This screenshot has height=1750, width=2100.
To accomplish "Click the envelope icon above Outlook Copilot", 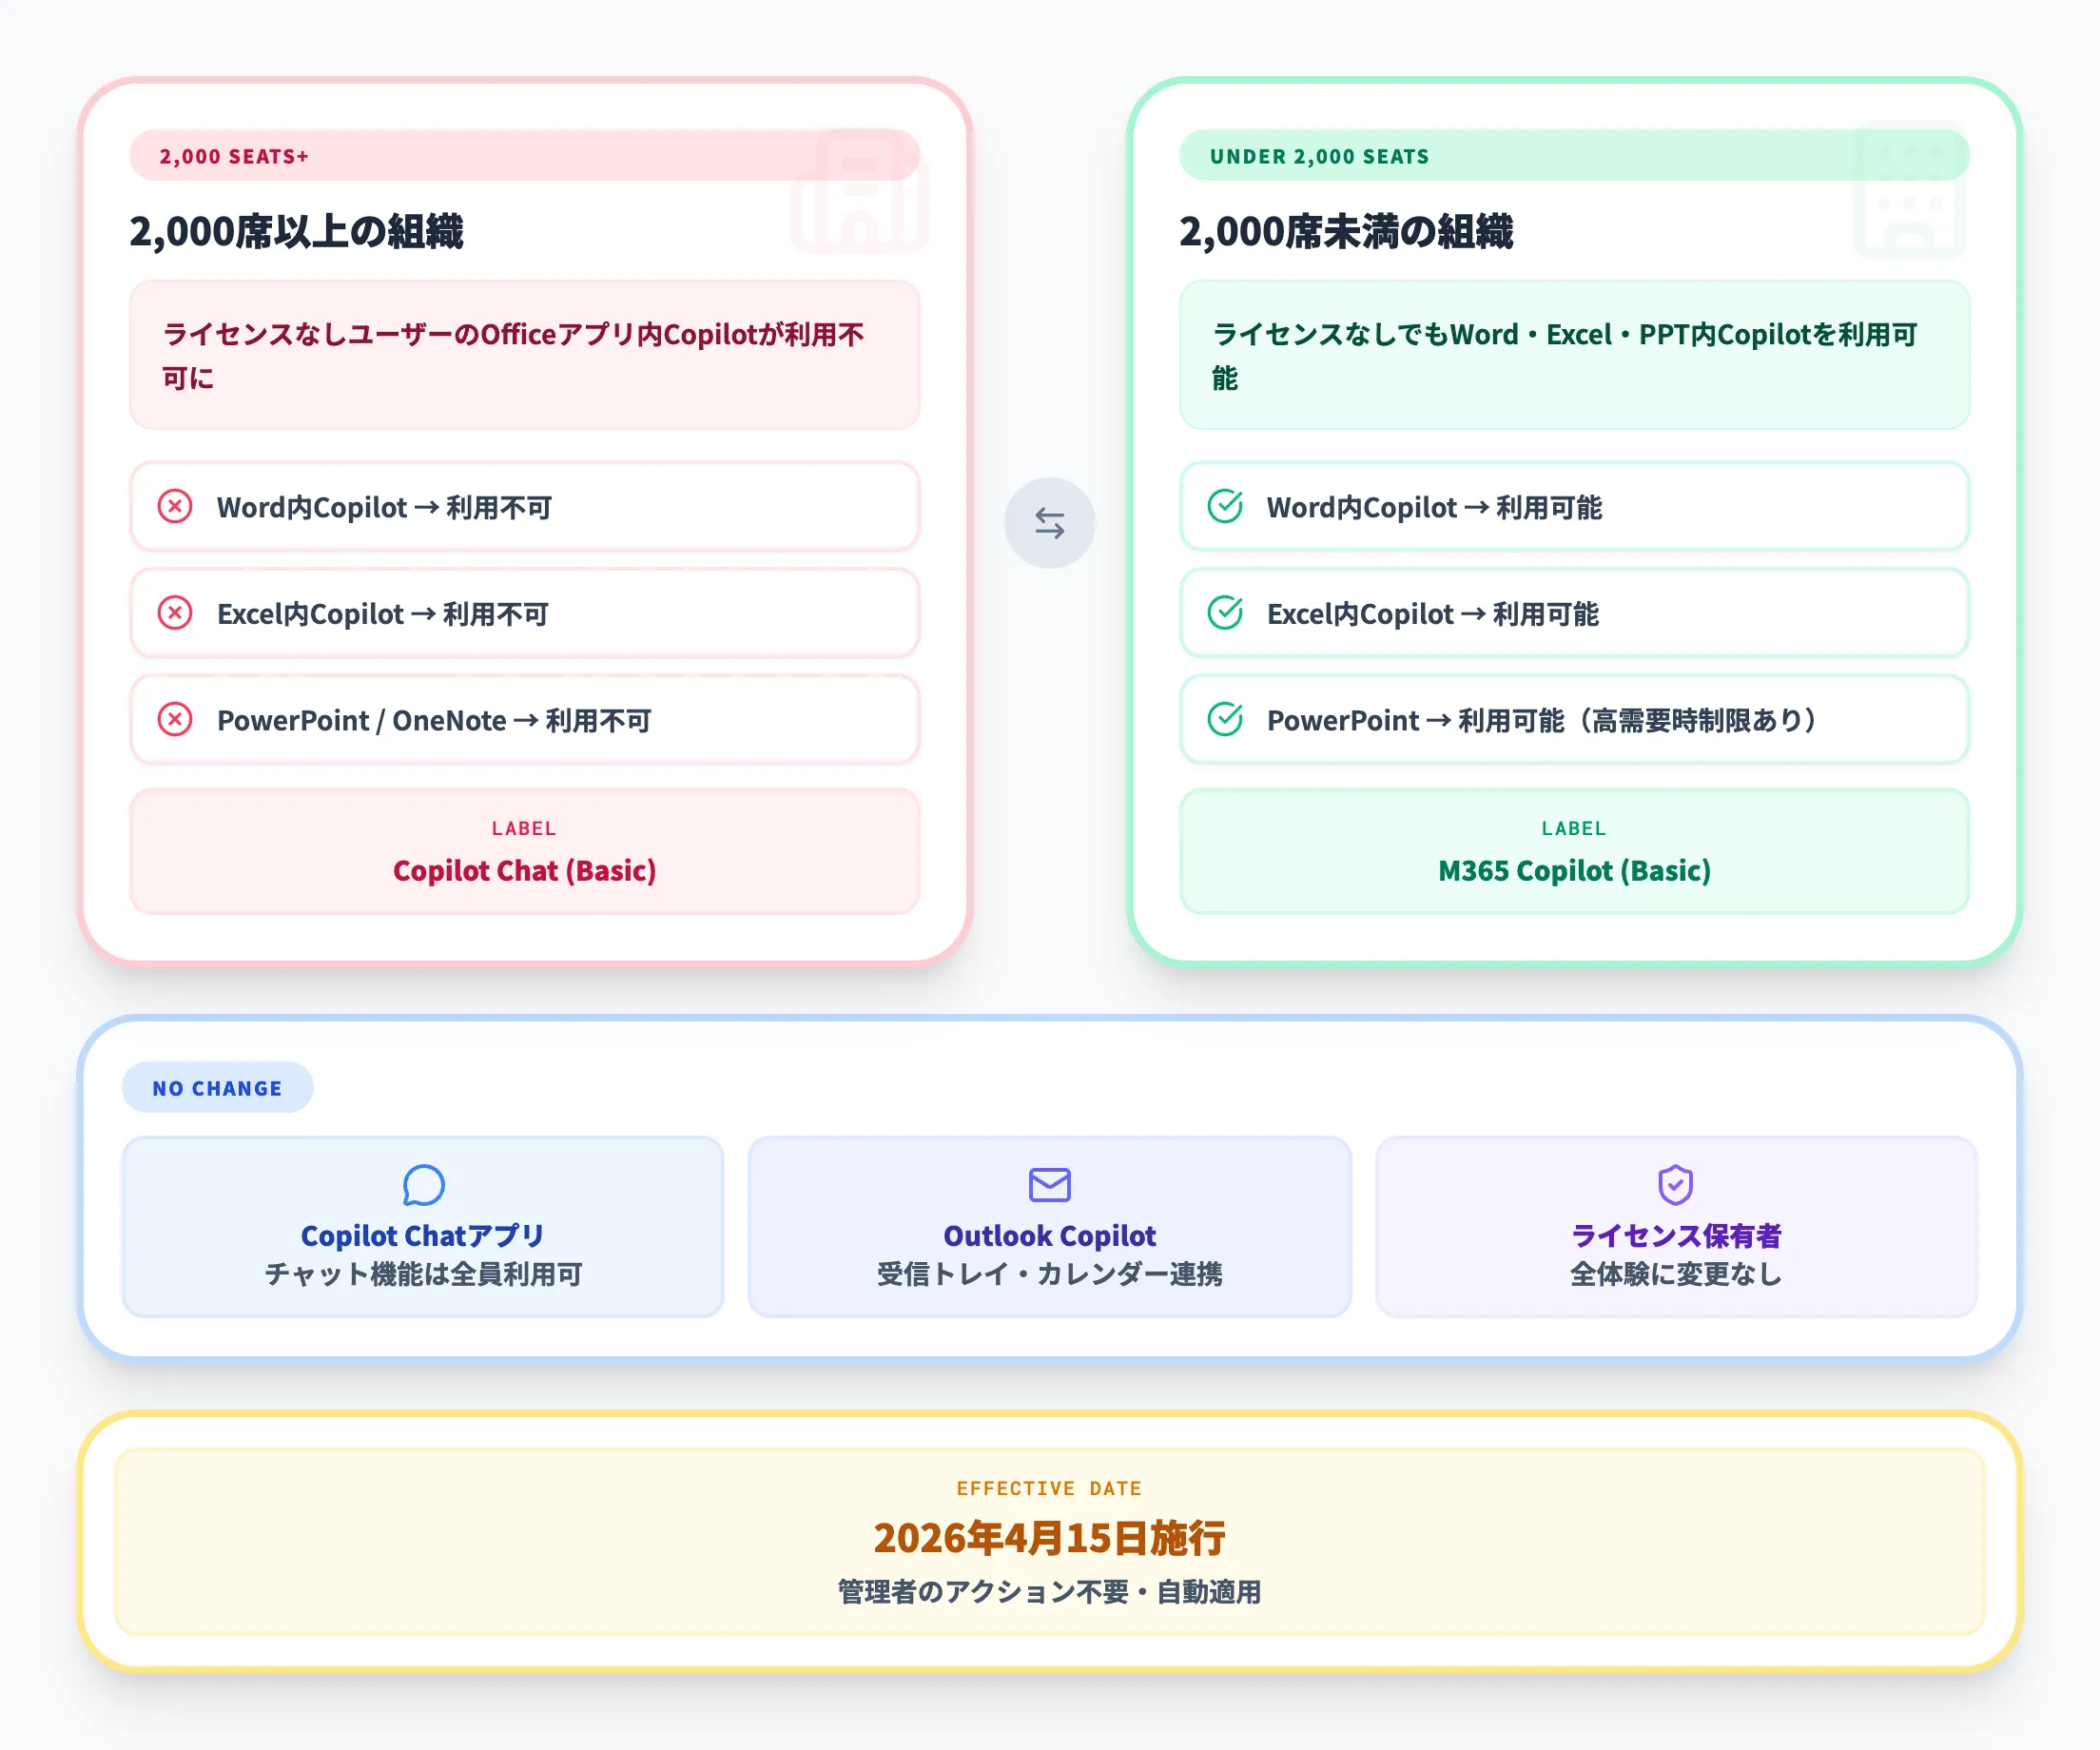I will [x=1049, y=1186].
